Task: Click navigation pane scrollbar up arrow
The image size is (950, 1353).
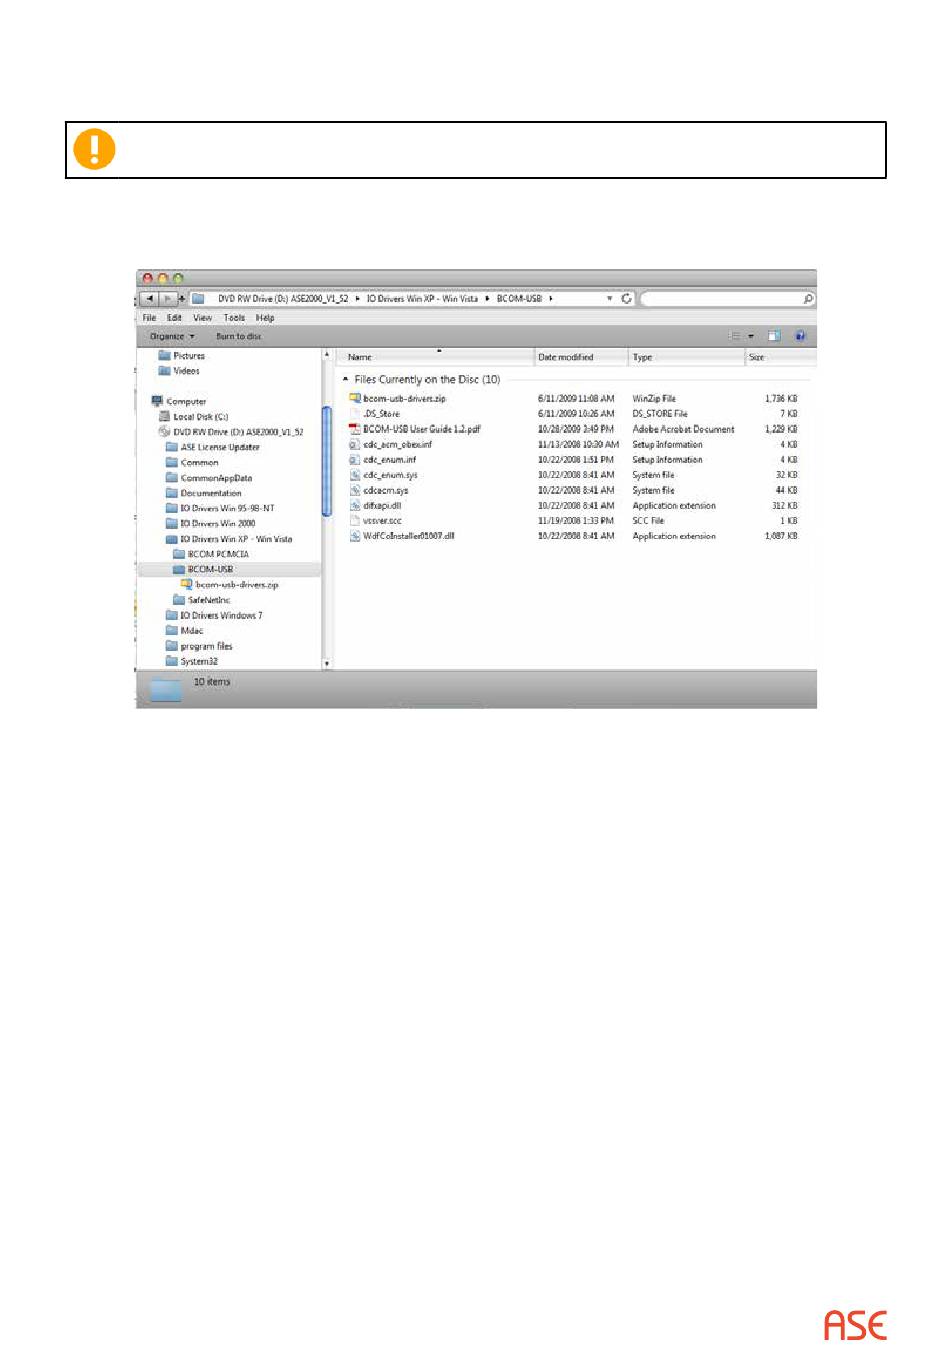Action: 326,355
